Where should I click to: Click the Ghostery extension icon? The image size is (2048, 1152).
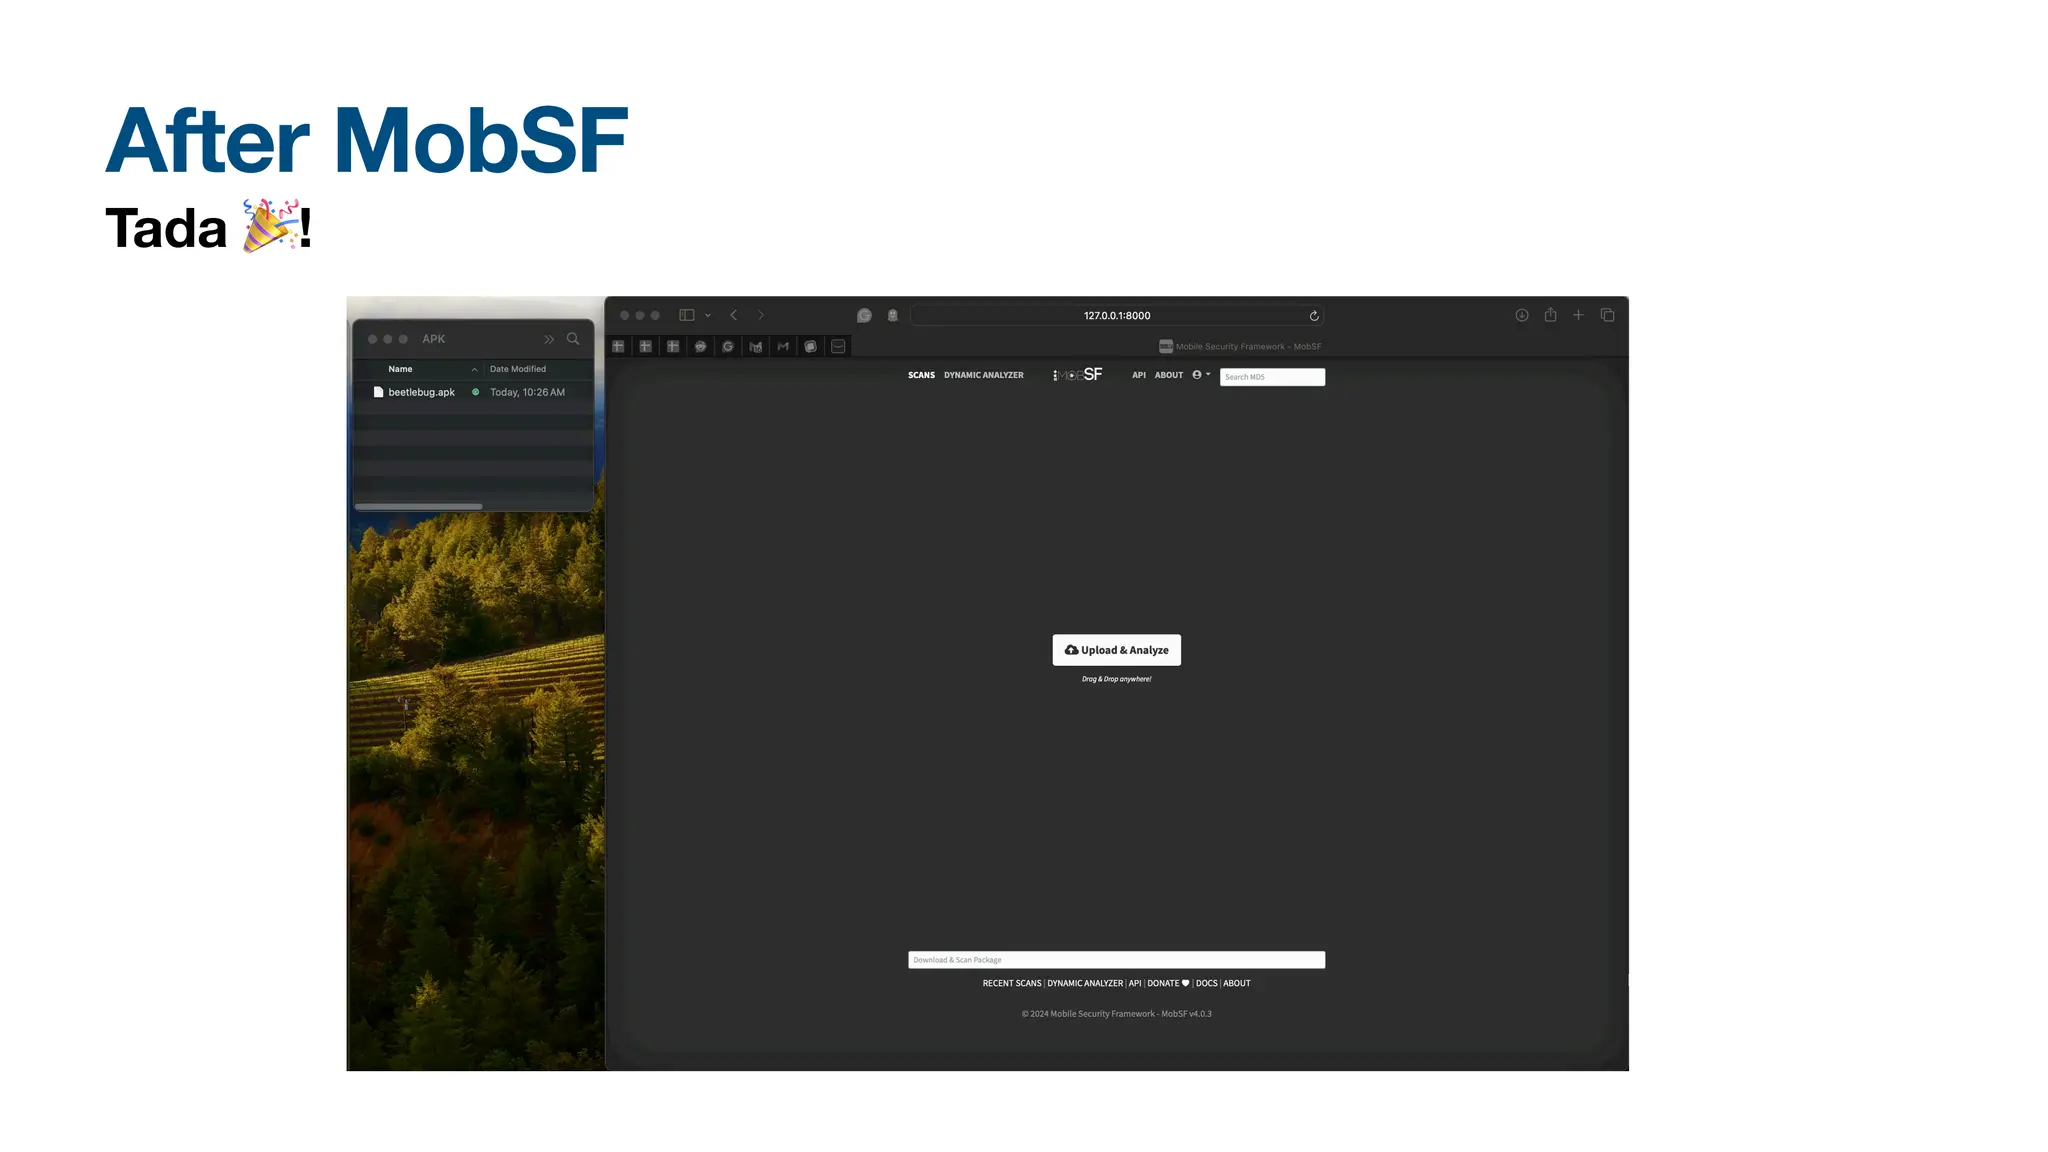pos(892,315)
